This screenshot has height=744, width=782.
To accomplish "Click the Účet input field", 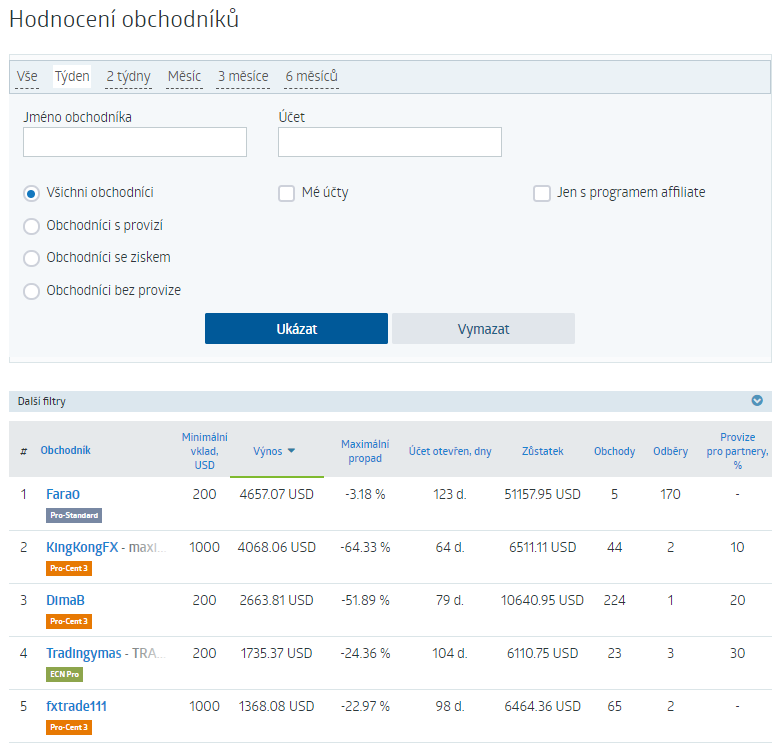I will click(390, 142).
